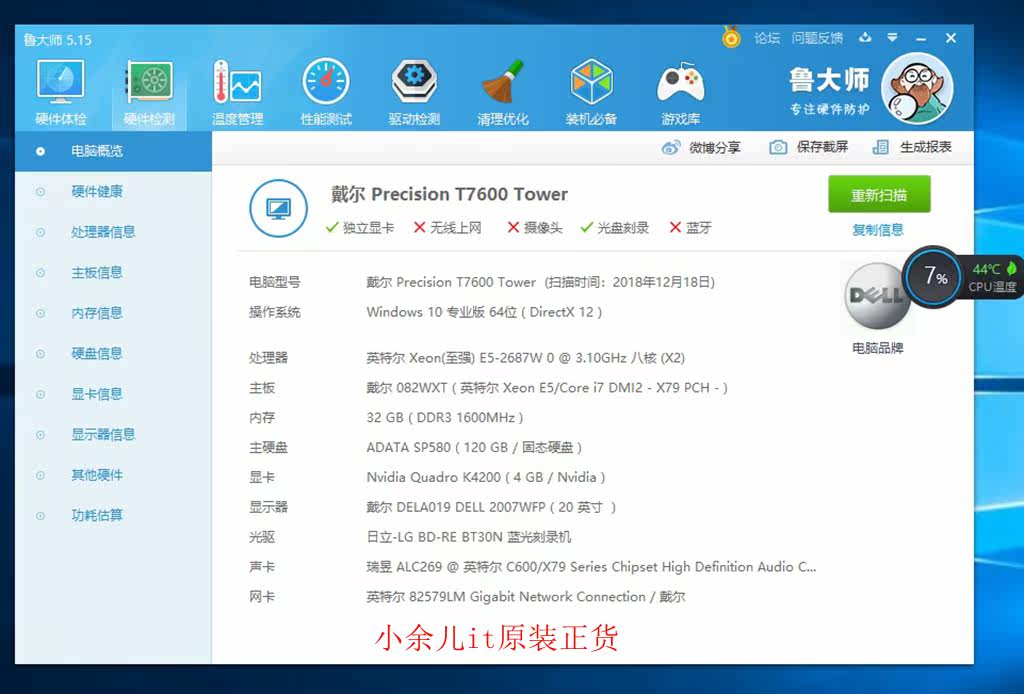Click the 44℃ CPU temperature widget
This screenshot has width=1024, height=694.
pos(993,277)
